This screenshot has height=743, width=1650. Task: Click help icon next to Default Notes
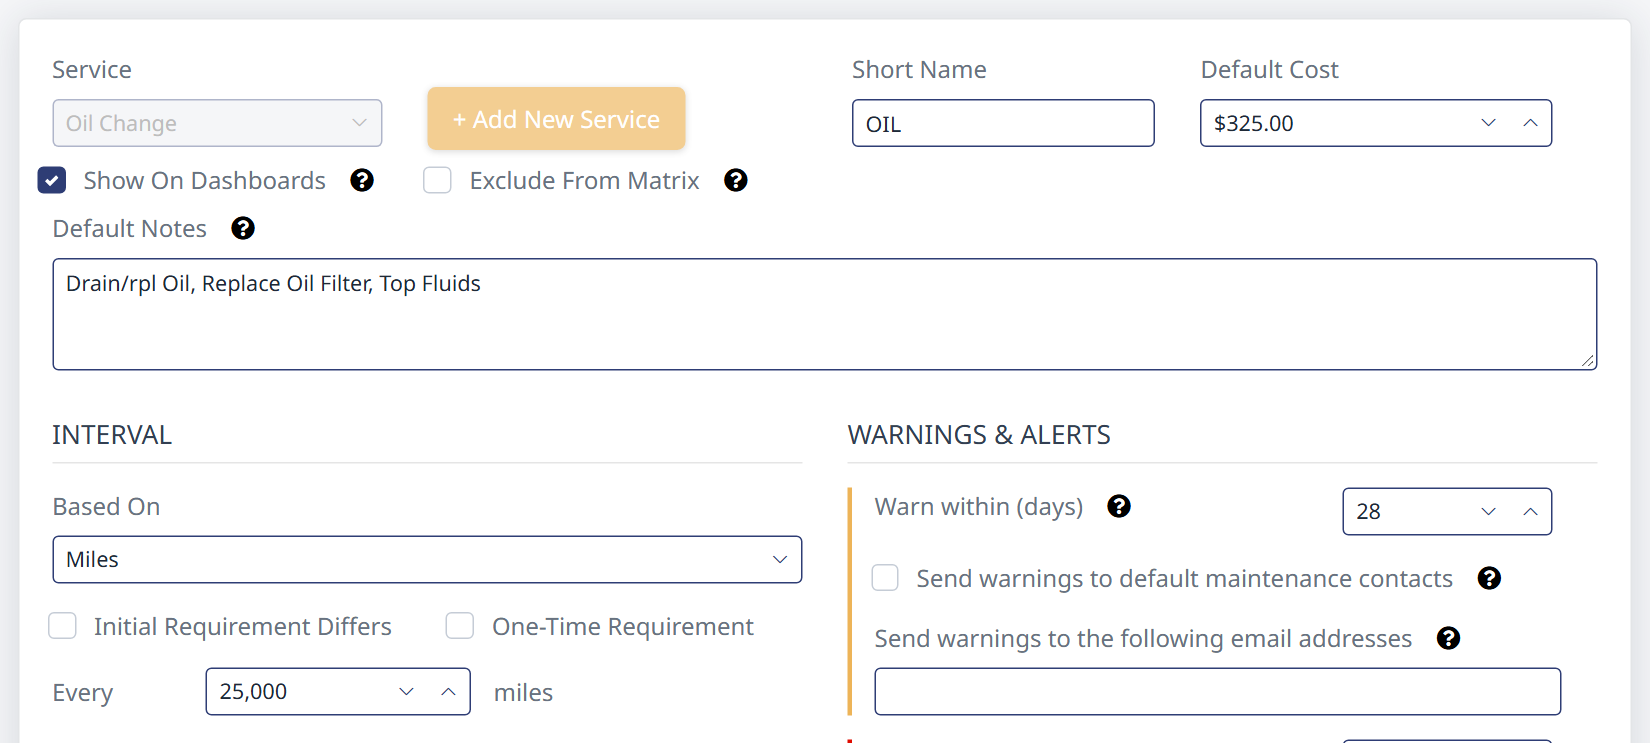243,228
